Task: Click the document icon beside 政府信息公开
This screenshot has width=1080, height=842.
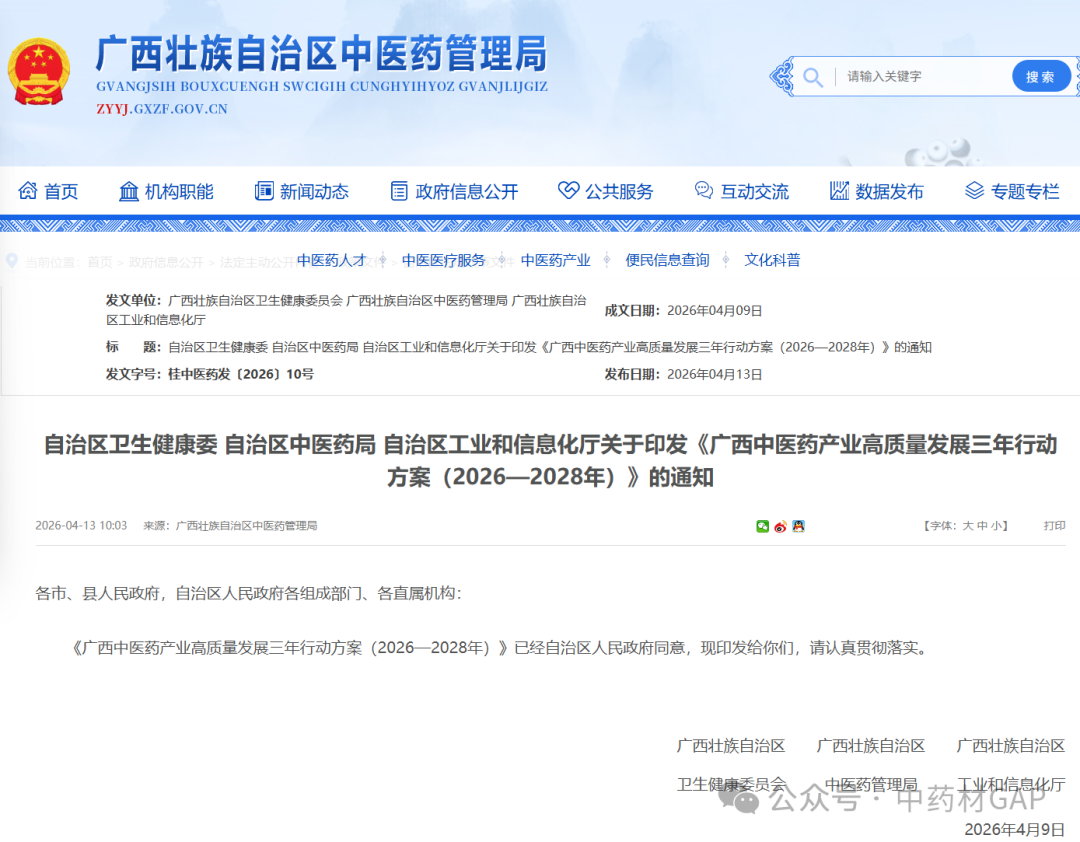Action: (399, 191)
